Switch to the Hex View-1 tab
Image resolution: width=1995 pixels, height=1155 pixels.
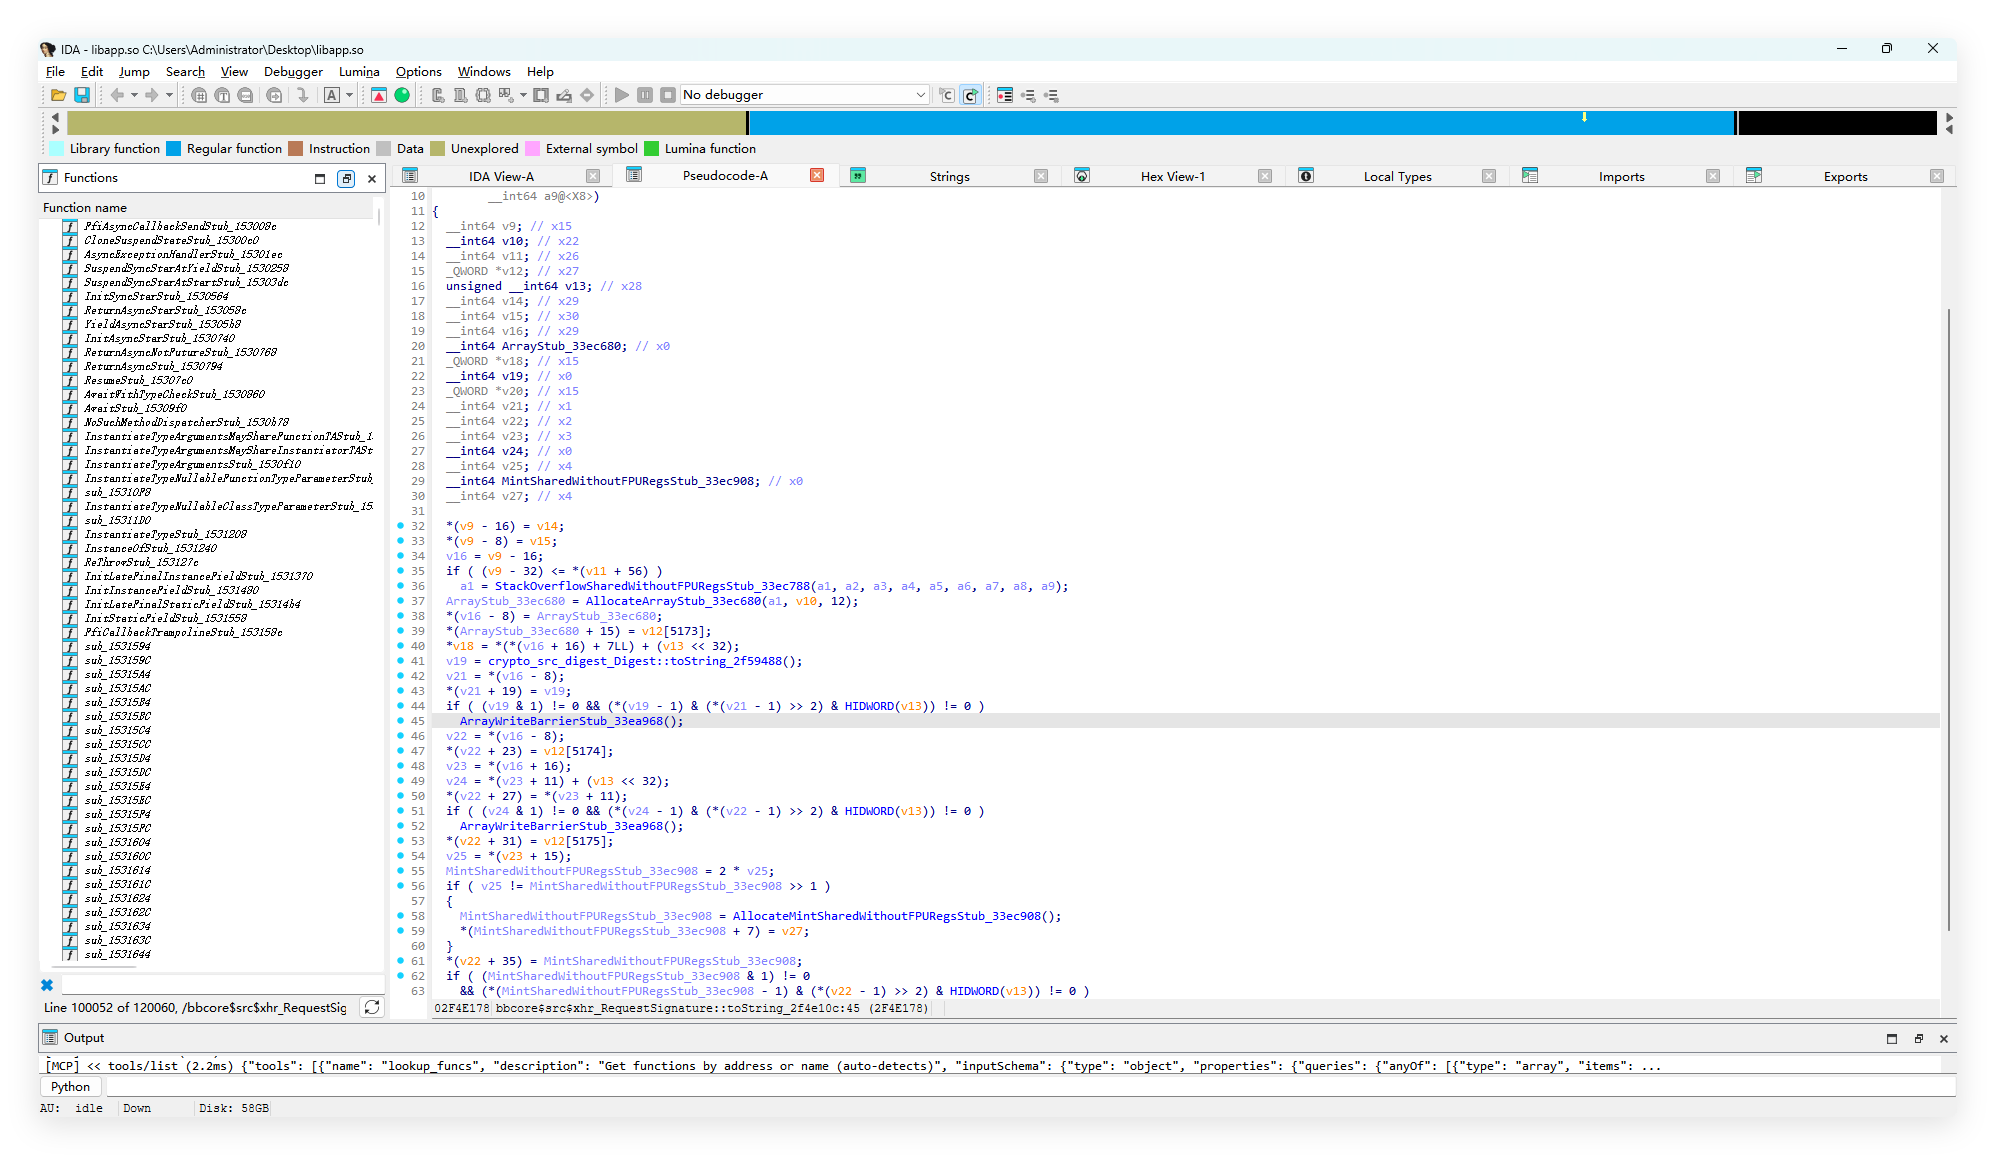pyautogui.click(x=1172, y=177)
